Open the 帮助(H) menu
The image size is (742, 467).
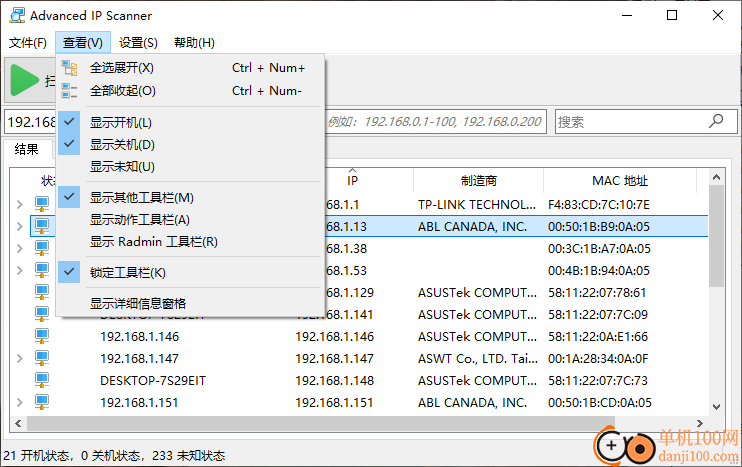pyautogui.click(x=194, y=43)
